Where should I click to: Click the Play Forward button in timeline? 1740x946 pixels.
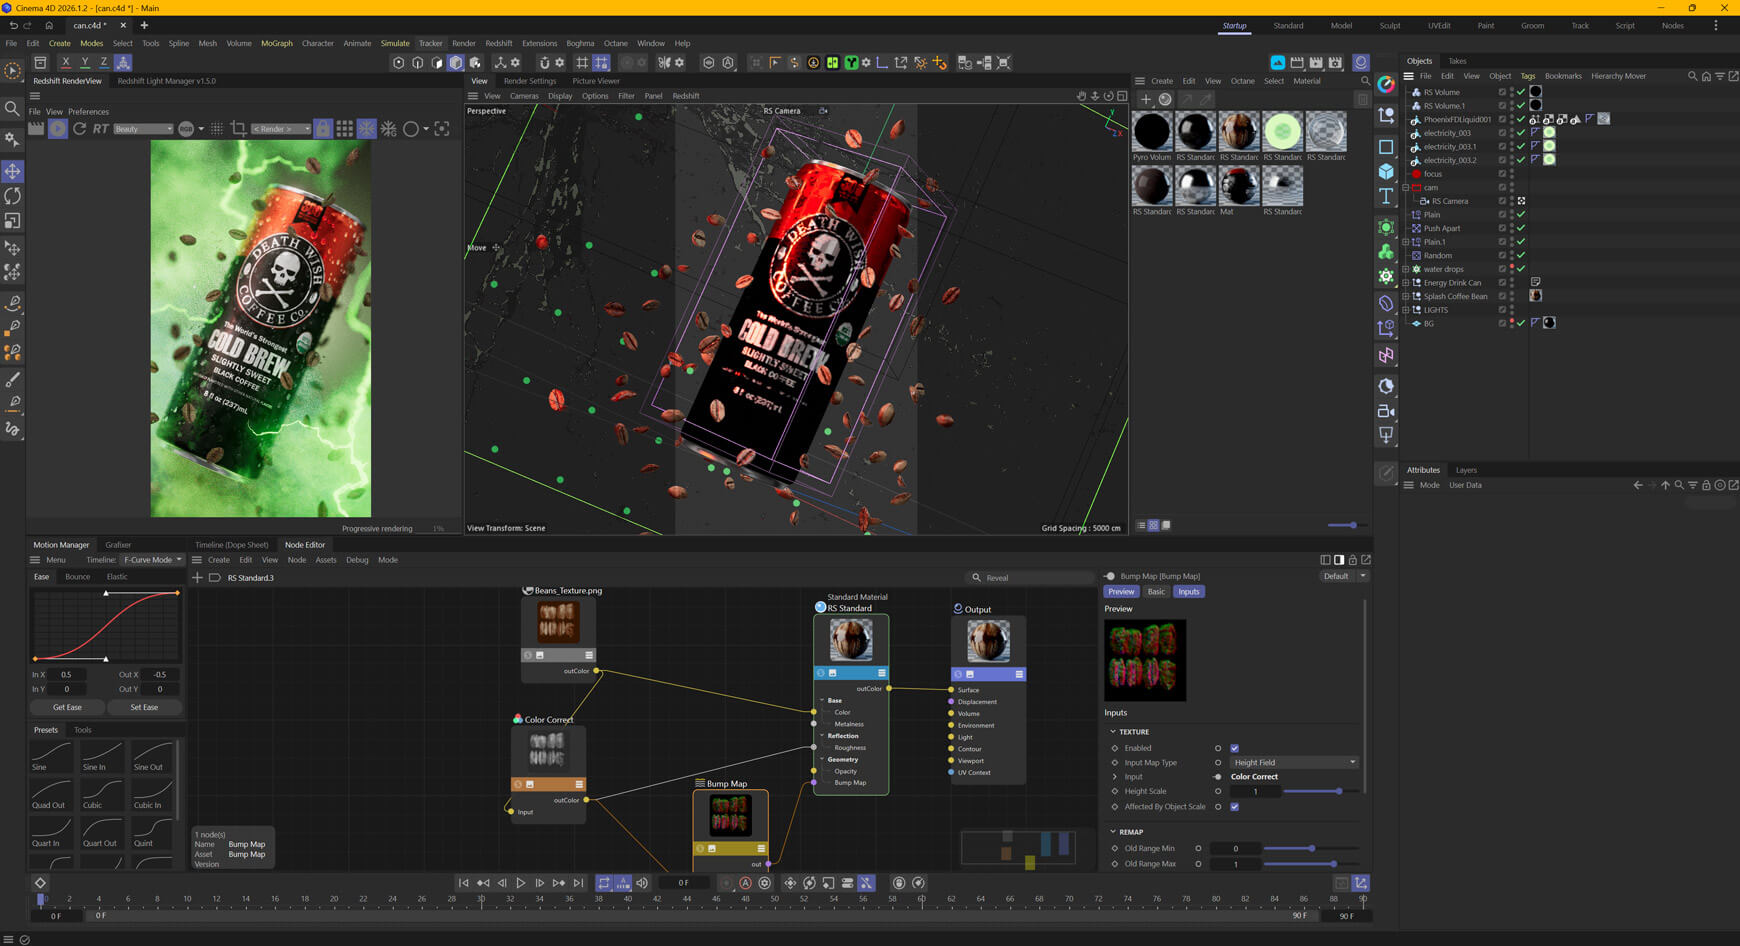pyautogui.click(x=521, y=883)
